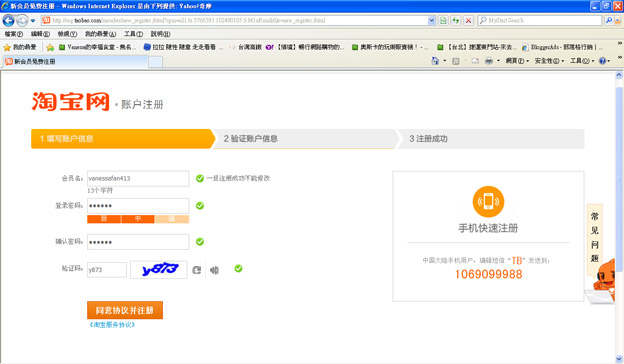Open the 工具(T) menu in menu bar

(133, 34)
